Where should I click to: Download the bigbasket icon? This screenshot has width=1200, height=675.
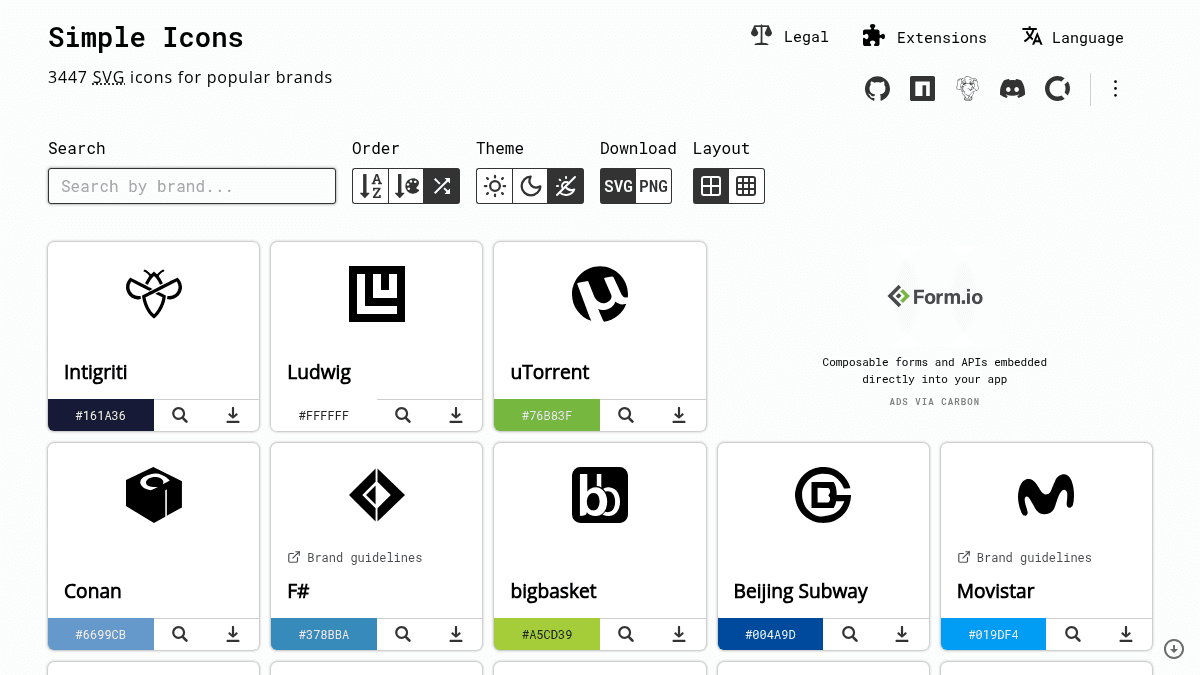click(x=679, y=634)
